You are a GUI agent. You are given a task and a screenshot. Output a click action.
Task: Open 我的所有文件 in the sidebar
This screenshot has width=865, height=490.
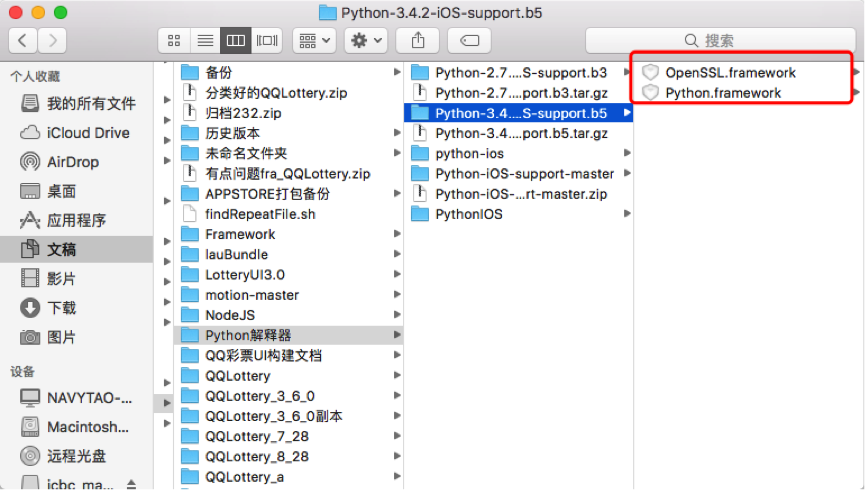point(77,103)
